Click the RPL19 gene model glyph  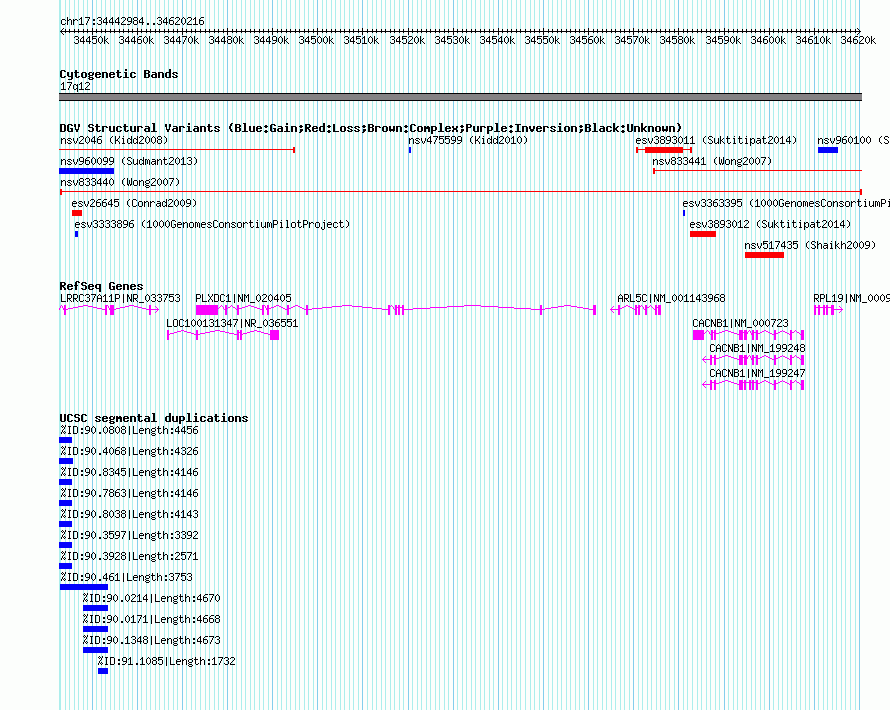828,309
